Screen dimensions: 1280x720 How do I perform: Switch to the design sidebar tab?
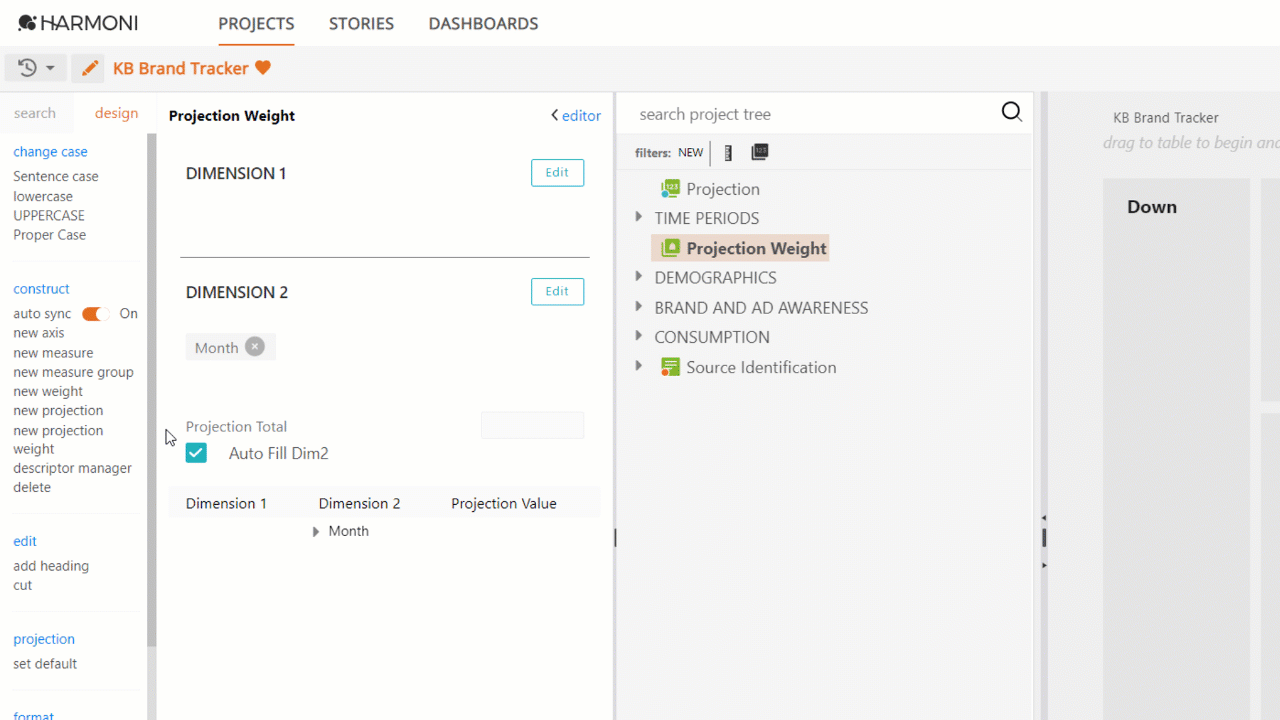pyautogui.click(x=116, y=113)
